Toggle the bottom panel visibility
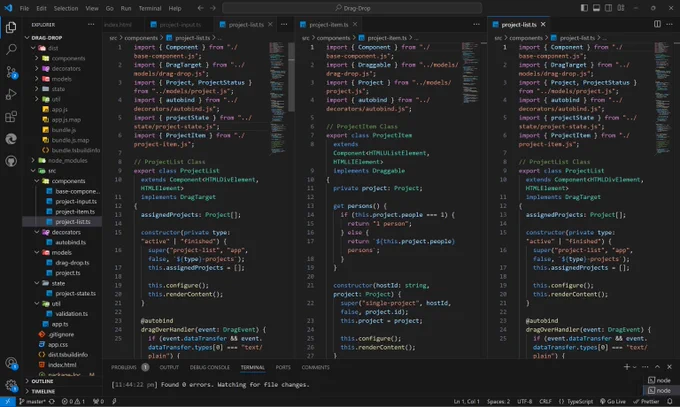This screenshot has height=407, width=680. click(x=596, y=8)
